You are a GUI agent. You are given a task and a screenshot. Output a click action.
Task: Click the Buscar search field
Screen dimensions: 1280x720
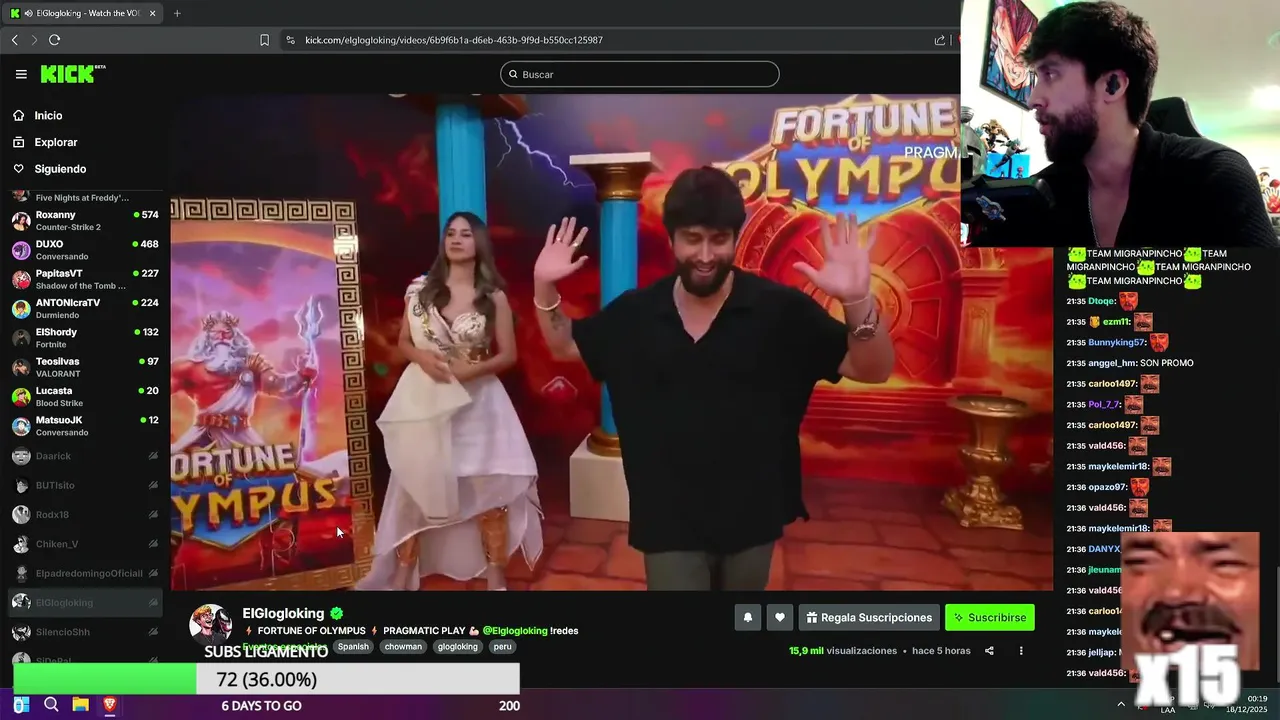pyautogui.click(x=640, y=74)
